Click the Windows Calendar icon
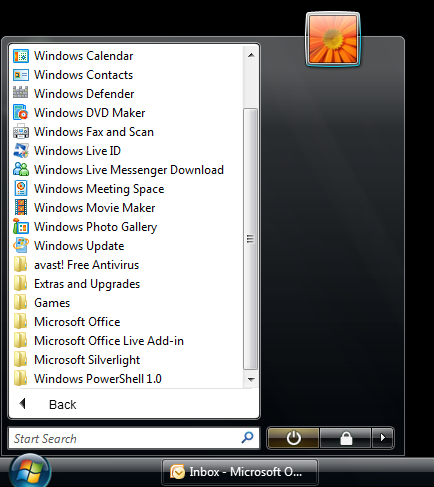 click(x=21, y=56)
